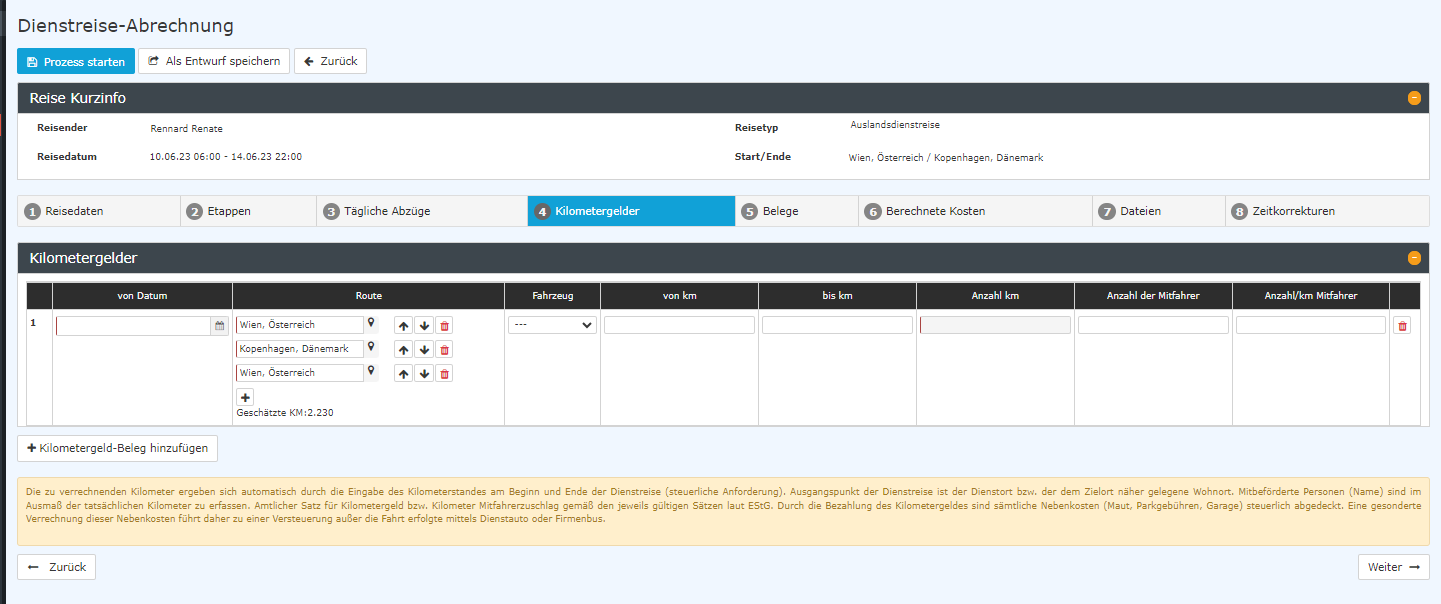Screen dimensions: 1441x604
Task: Add a new route stop with plus
Action: coord(245,397)
